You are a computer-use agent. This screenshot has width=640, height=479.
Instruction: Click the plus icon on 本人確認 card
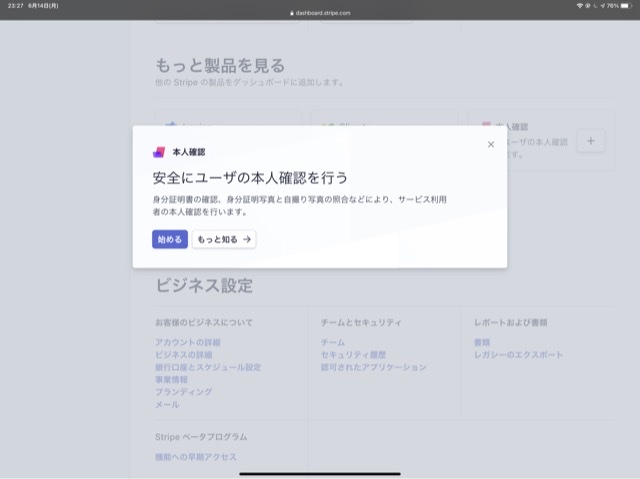(x=590, y=141)
